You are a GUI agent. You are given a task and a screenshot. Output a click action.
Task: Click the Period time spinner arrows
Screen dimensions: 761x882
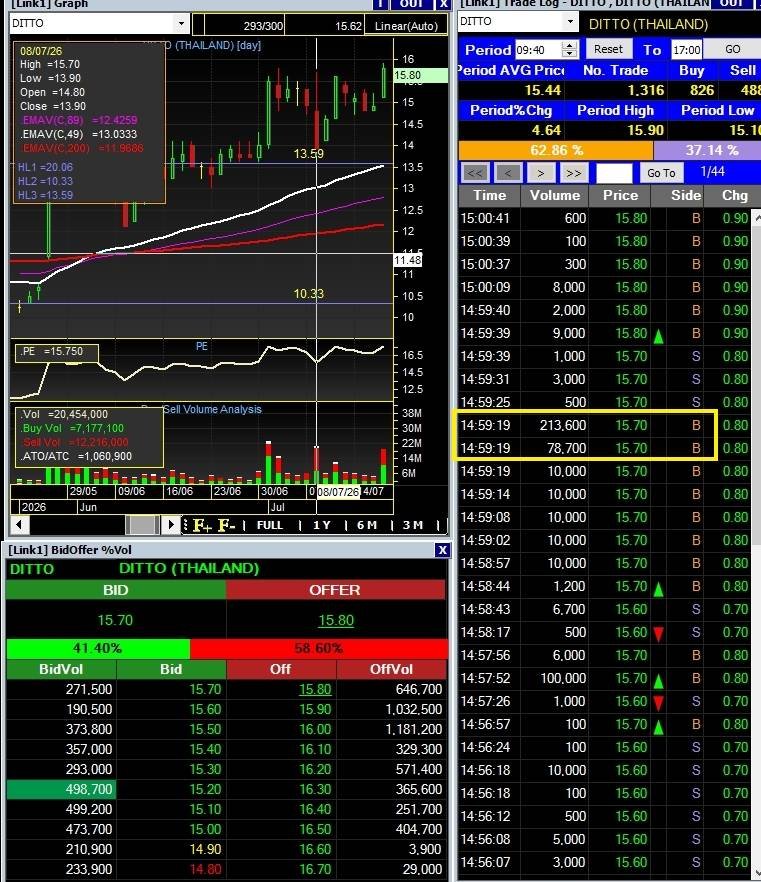click(x=569, y=50)
